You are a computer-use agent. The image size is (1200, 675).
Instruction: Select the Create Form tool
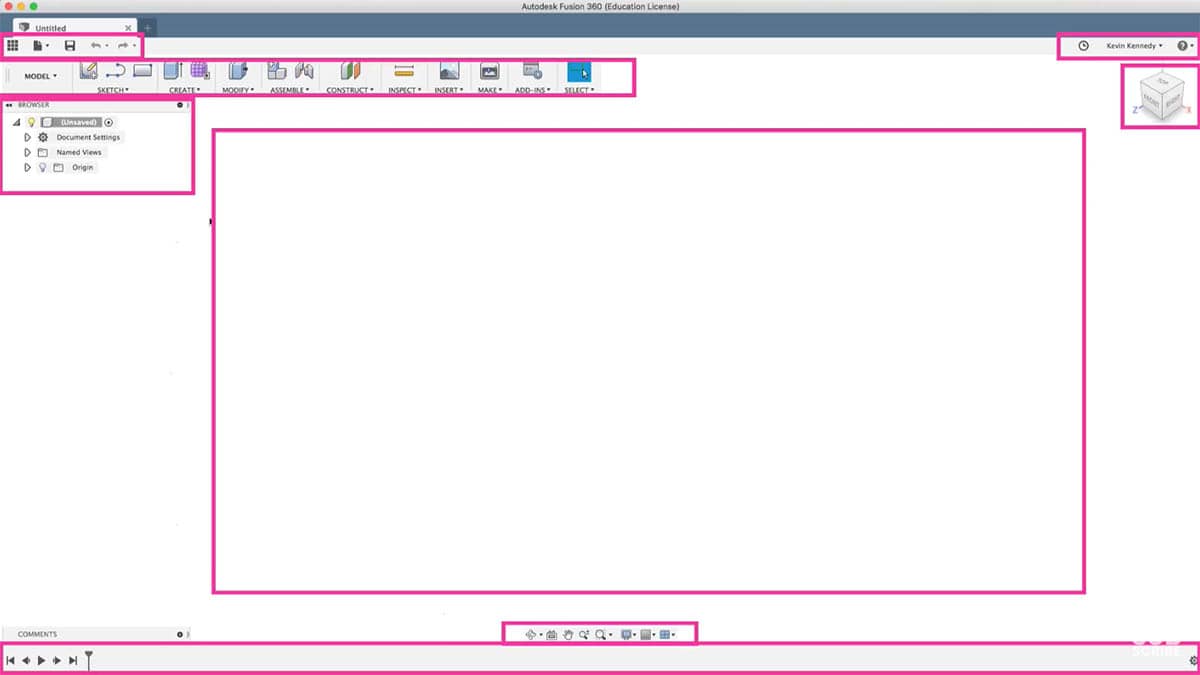[x=199, y=71]
